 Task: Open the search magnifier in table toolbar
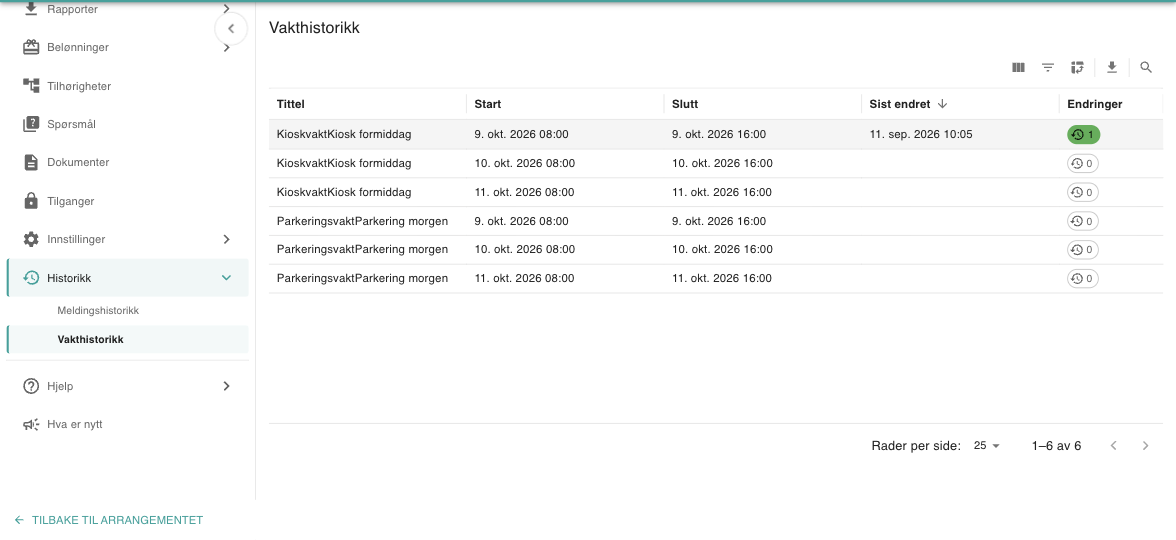coord(1145,68)
